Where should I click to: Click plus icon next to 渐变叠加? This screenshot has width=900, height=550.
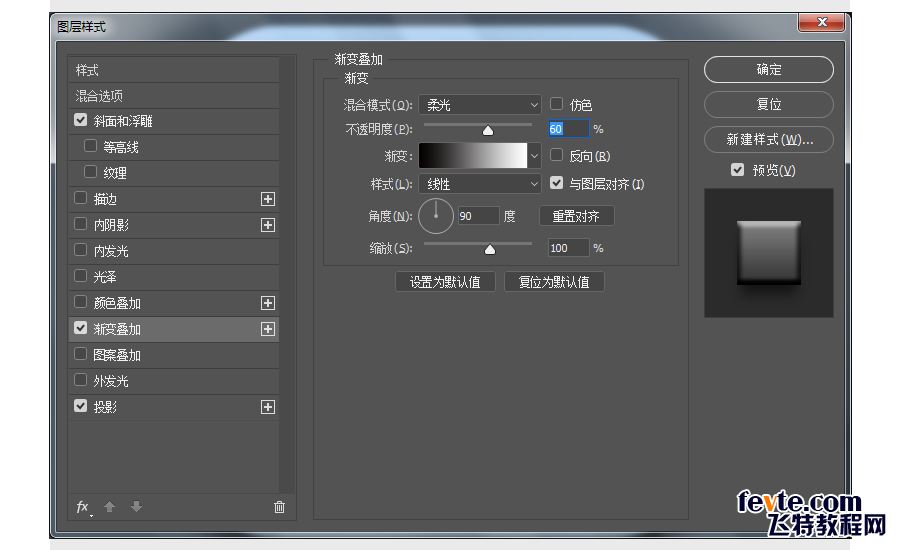[267, 329]
